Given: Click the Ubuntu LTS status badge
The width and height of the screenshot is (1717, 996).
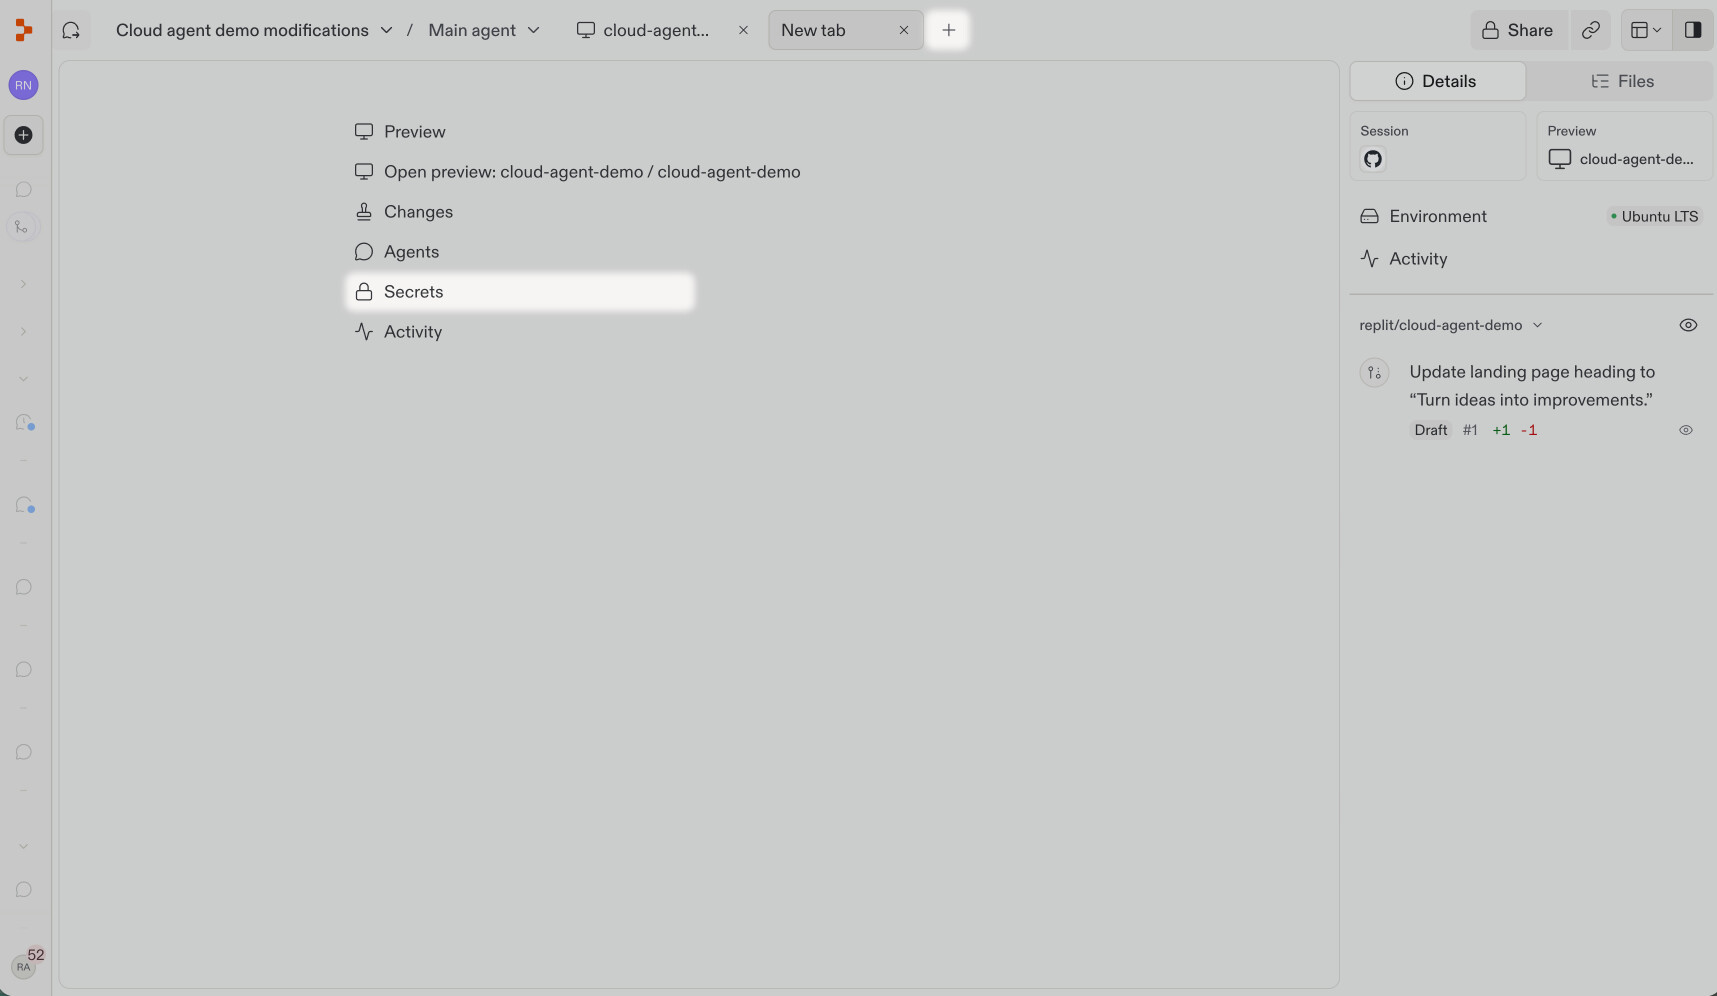Looking at the screenshot, I should pos(1654,216).
